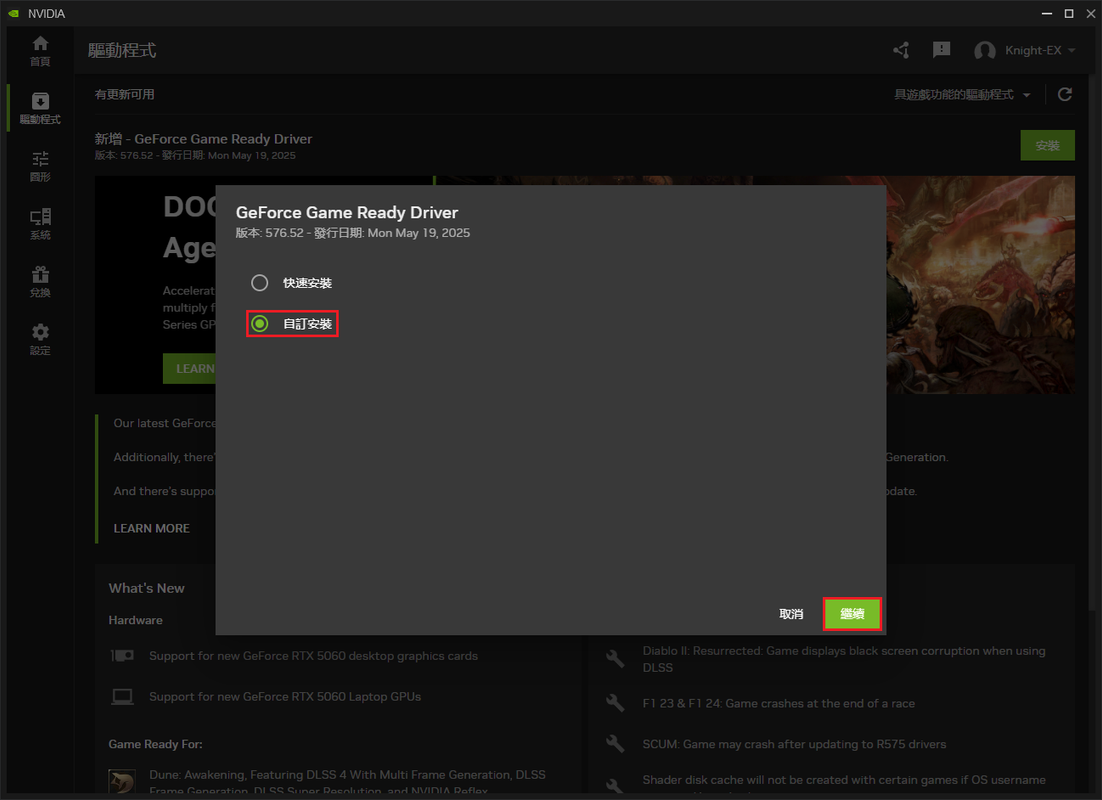This screenshot has width=1102, height=800.
Task: Click 'SCUM: Game may crash' text row
Action: tap(794, 744)
